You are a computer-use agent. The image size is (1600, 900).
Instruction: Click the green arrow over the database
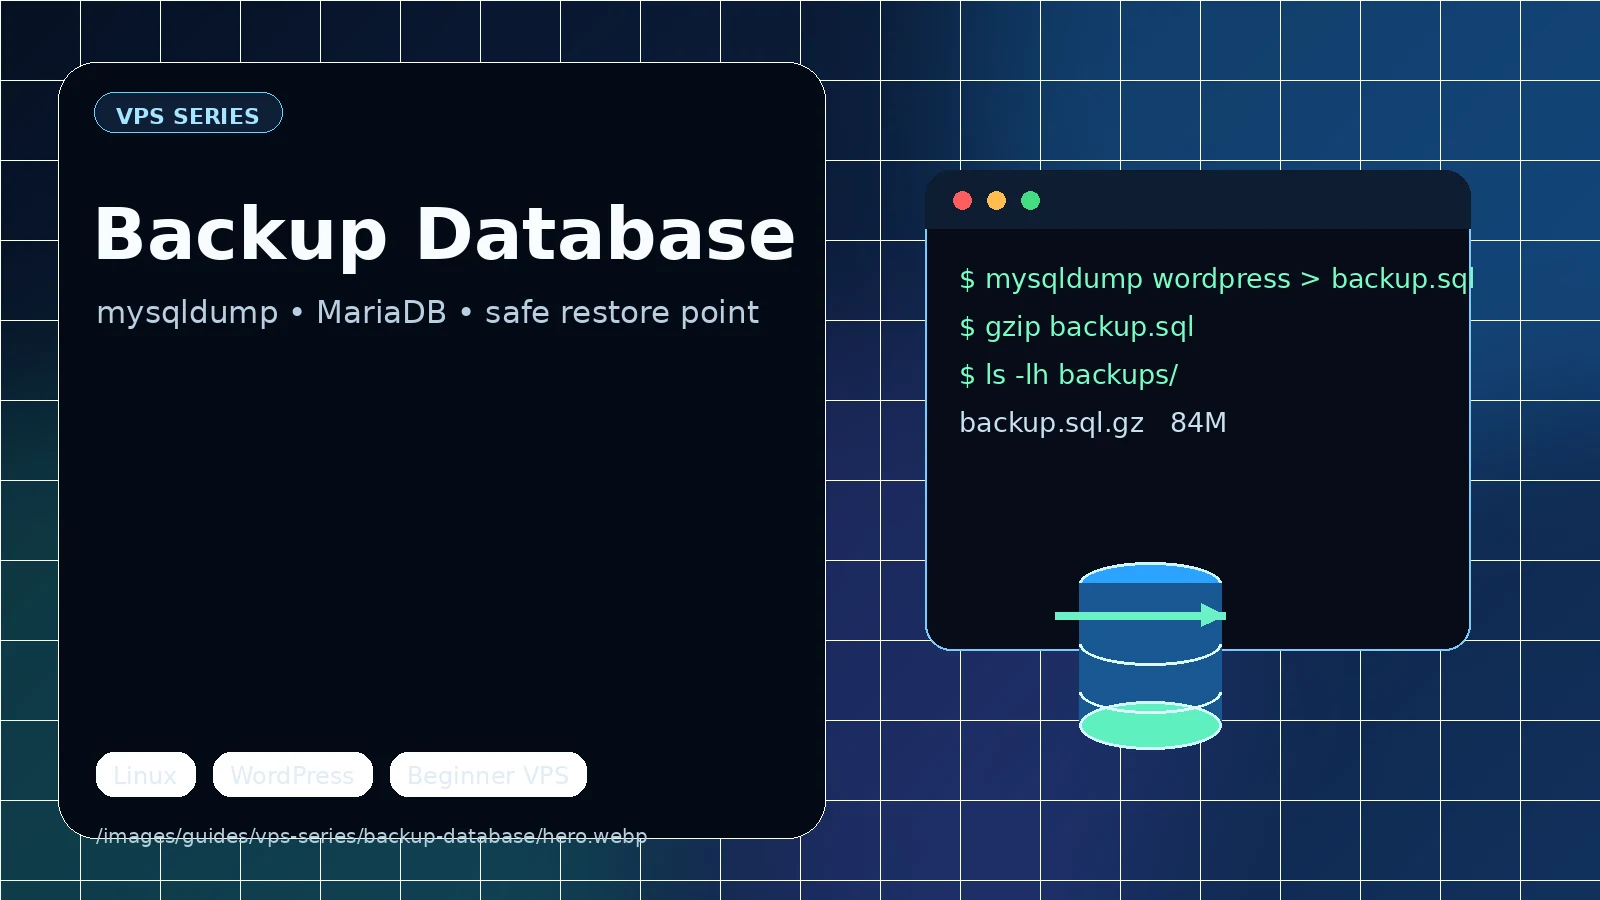[1140, 615]
